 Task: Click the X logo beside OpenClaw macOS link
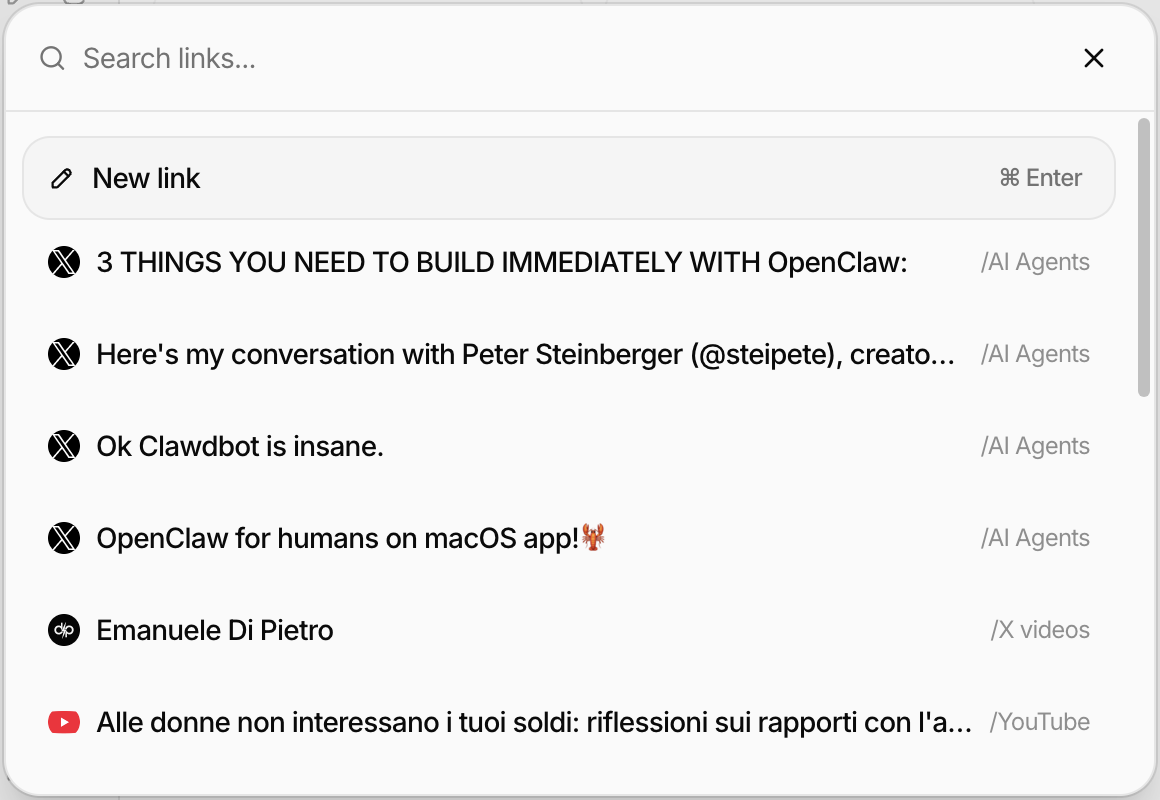tap(64, 539)
